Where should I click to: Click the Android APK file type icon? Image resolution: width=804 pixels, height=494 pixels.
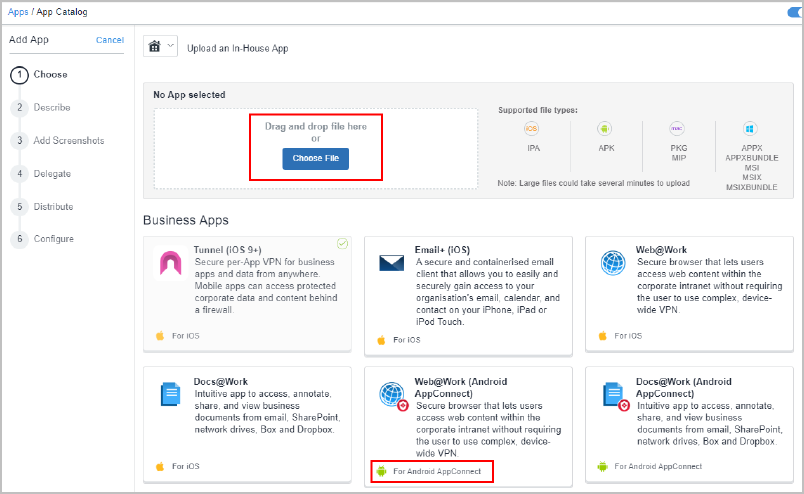[604, 129]
